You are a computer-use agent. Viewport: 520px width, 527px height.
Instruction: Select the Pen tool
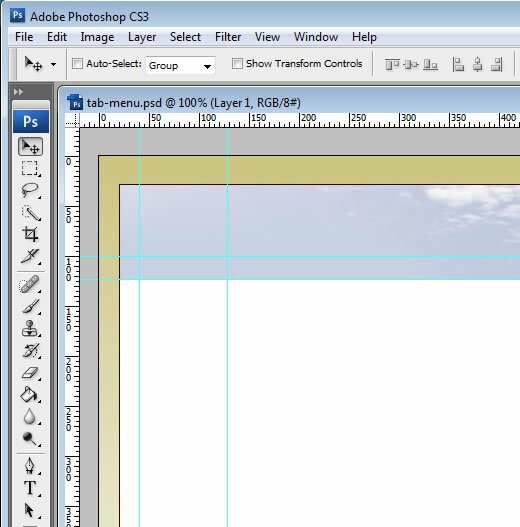point(30,466)
